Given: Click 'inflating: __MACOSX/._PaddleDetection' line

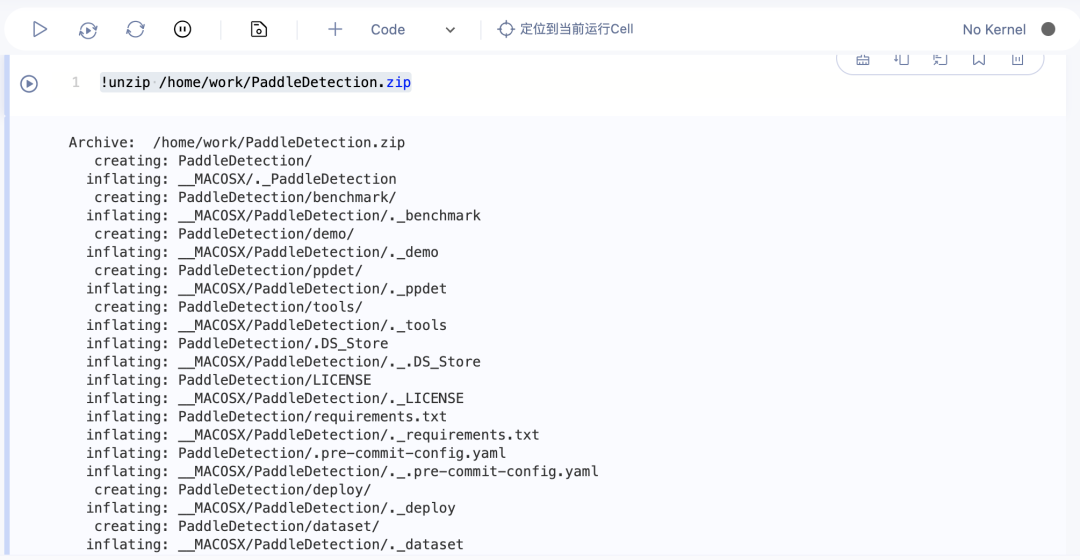Looking at the screenshot, I should pyautogui.click(x=241, y=179).
